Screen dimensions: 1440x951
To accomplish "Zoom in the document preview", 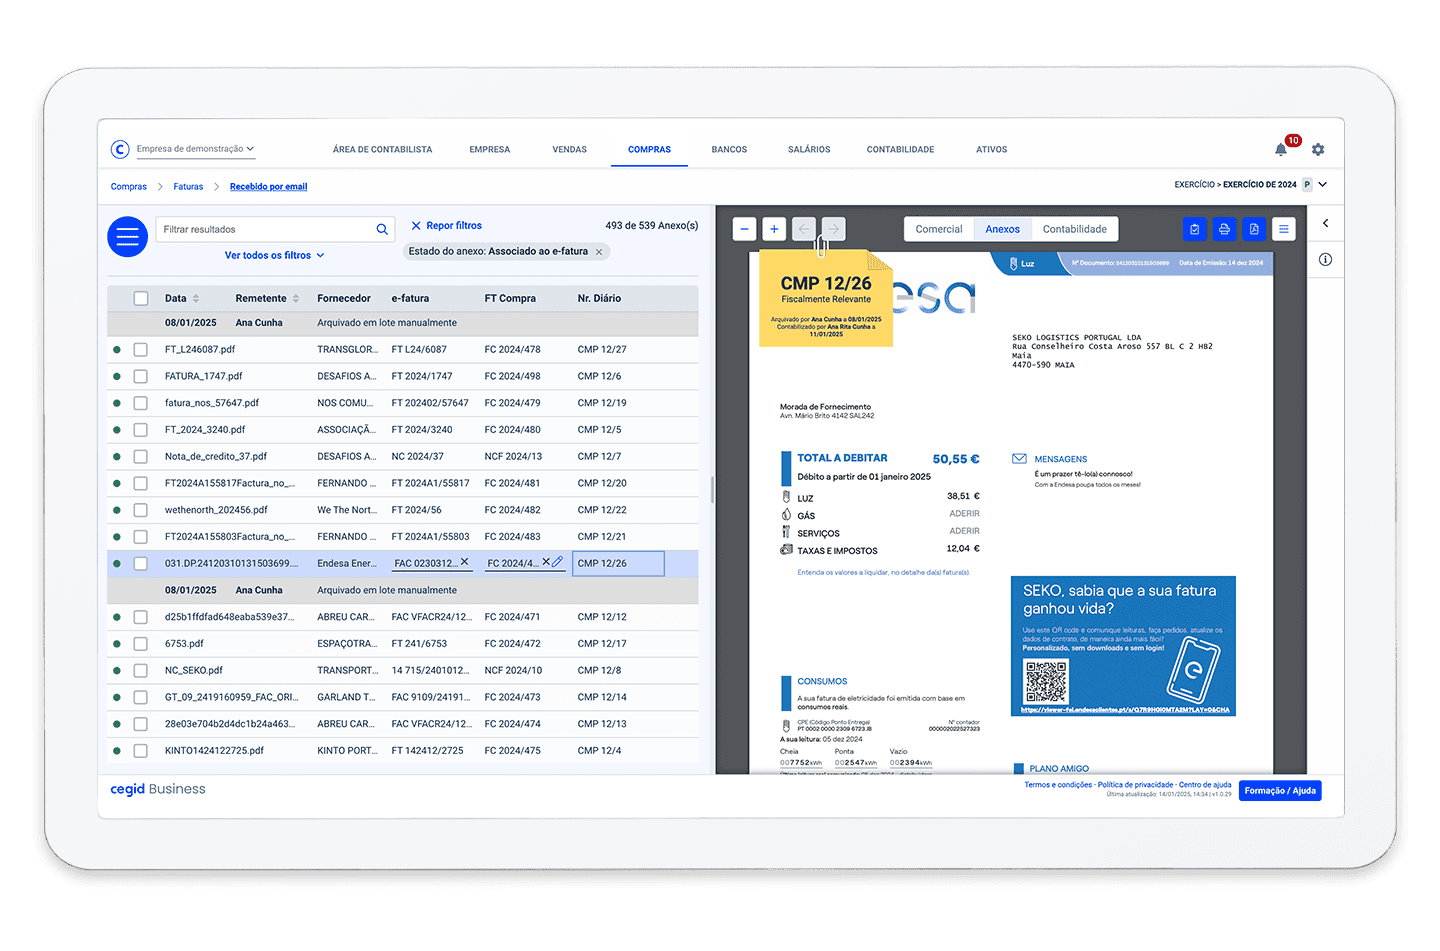I will 774,229.
